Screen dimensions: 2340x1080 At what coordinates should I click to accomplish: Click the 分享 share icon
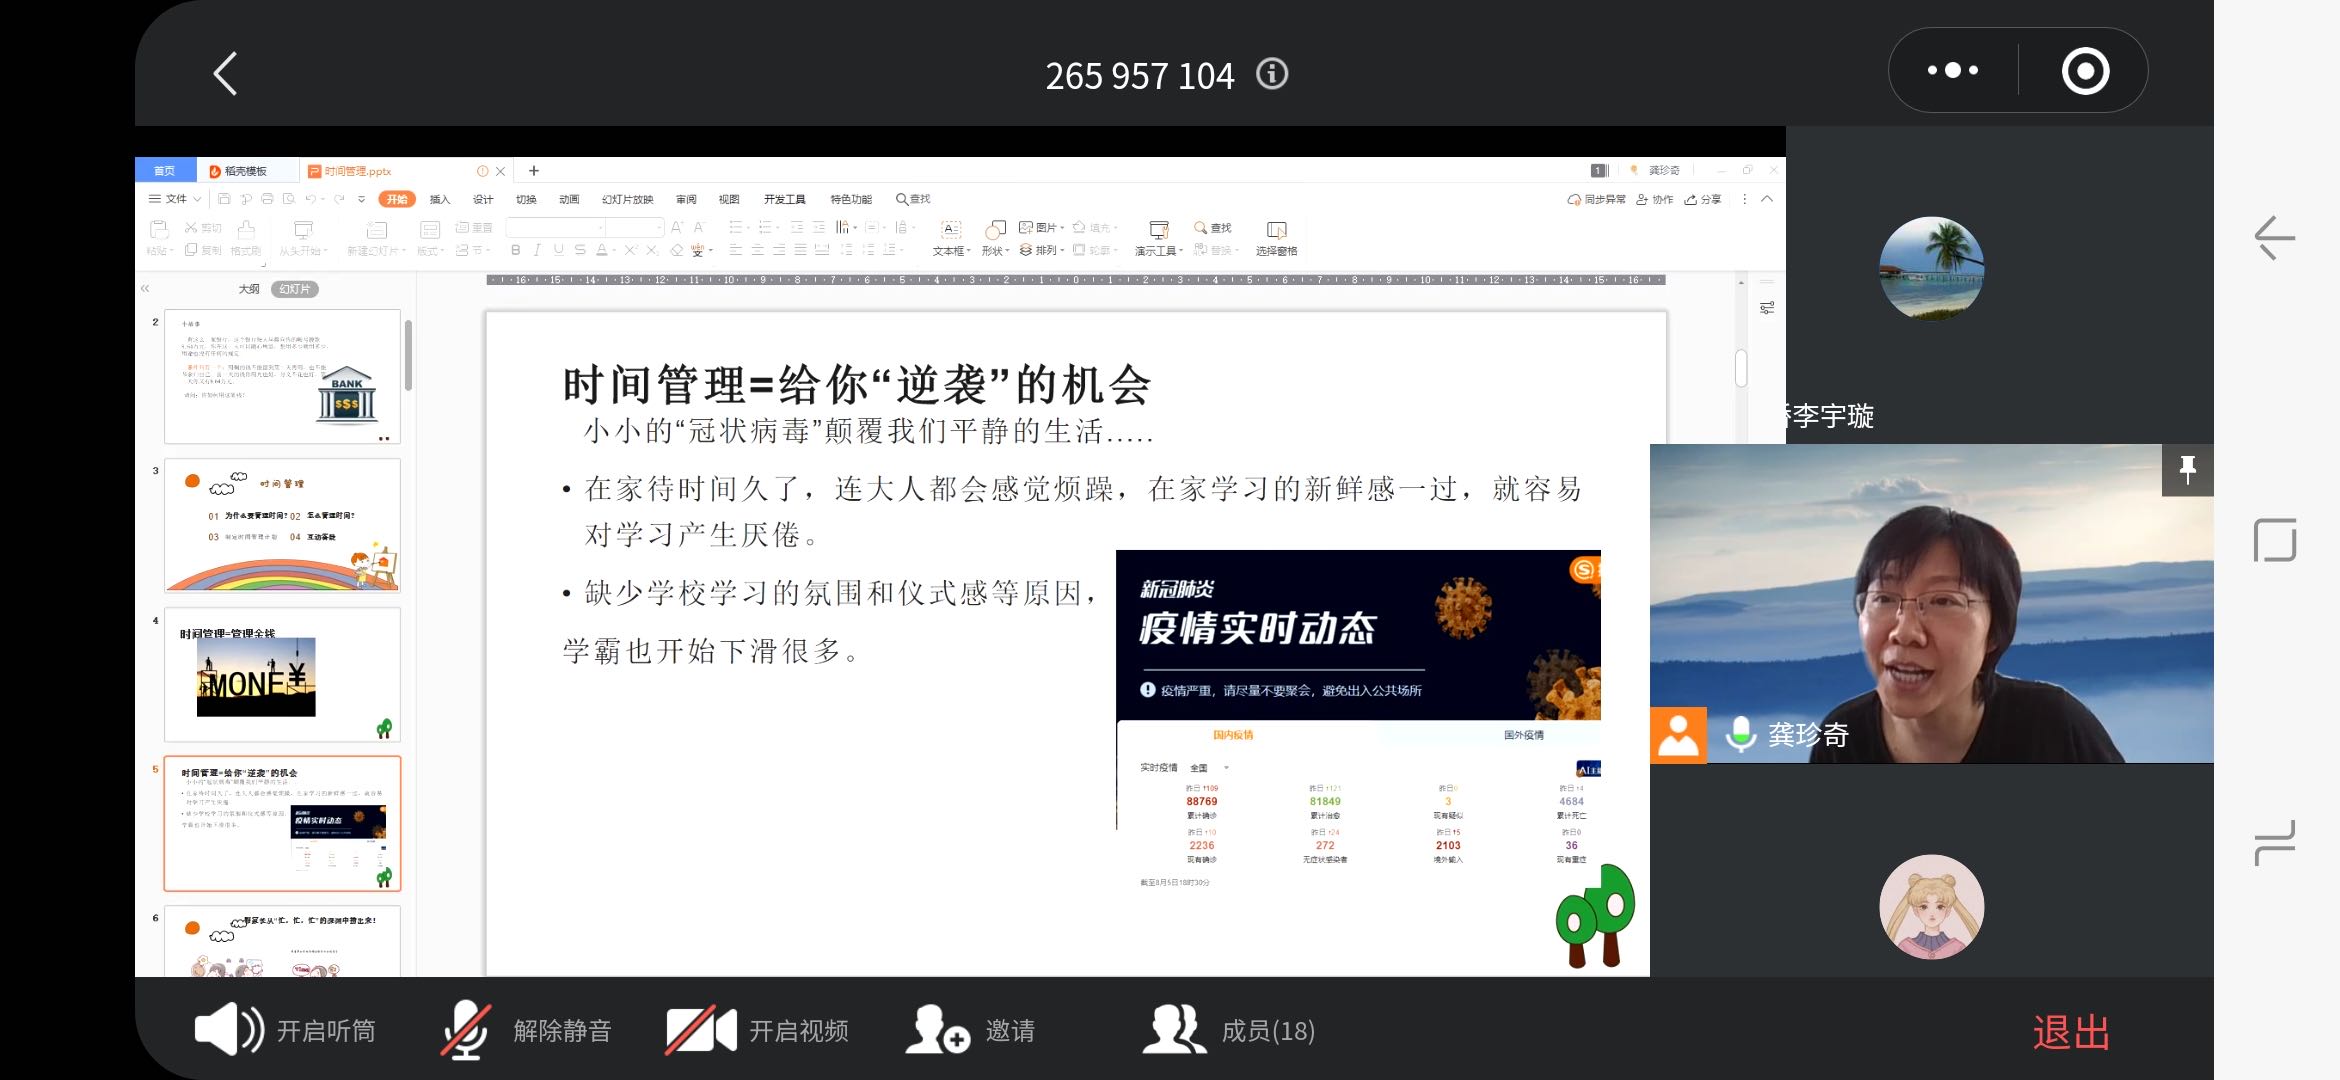(1703, 199)
